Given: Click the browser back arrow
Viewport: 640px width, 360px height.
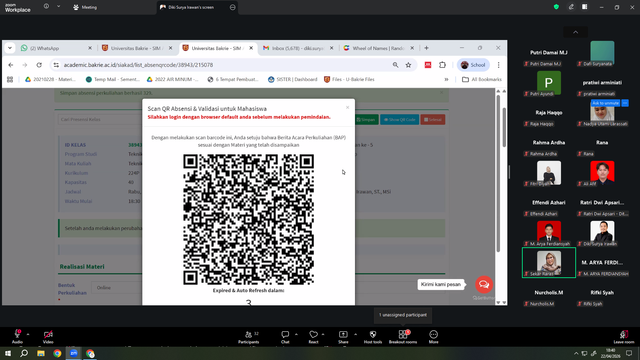Looking at the screenshot, I should pos(11,65).
